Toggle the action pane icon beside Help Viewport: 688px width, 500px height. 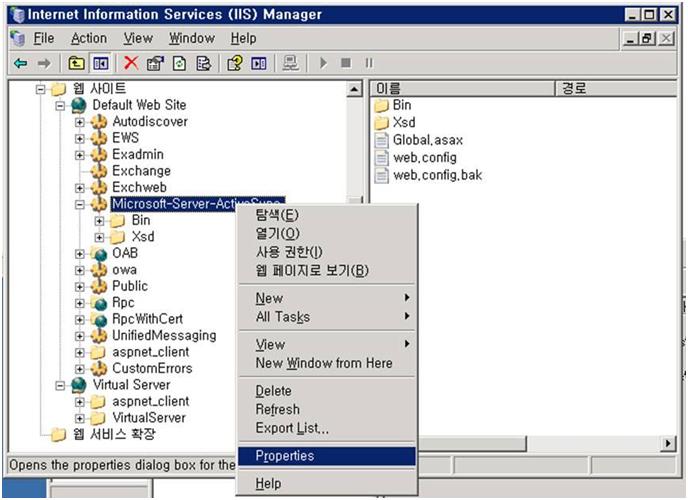click(x=258, y=64)
